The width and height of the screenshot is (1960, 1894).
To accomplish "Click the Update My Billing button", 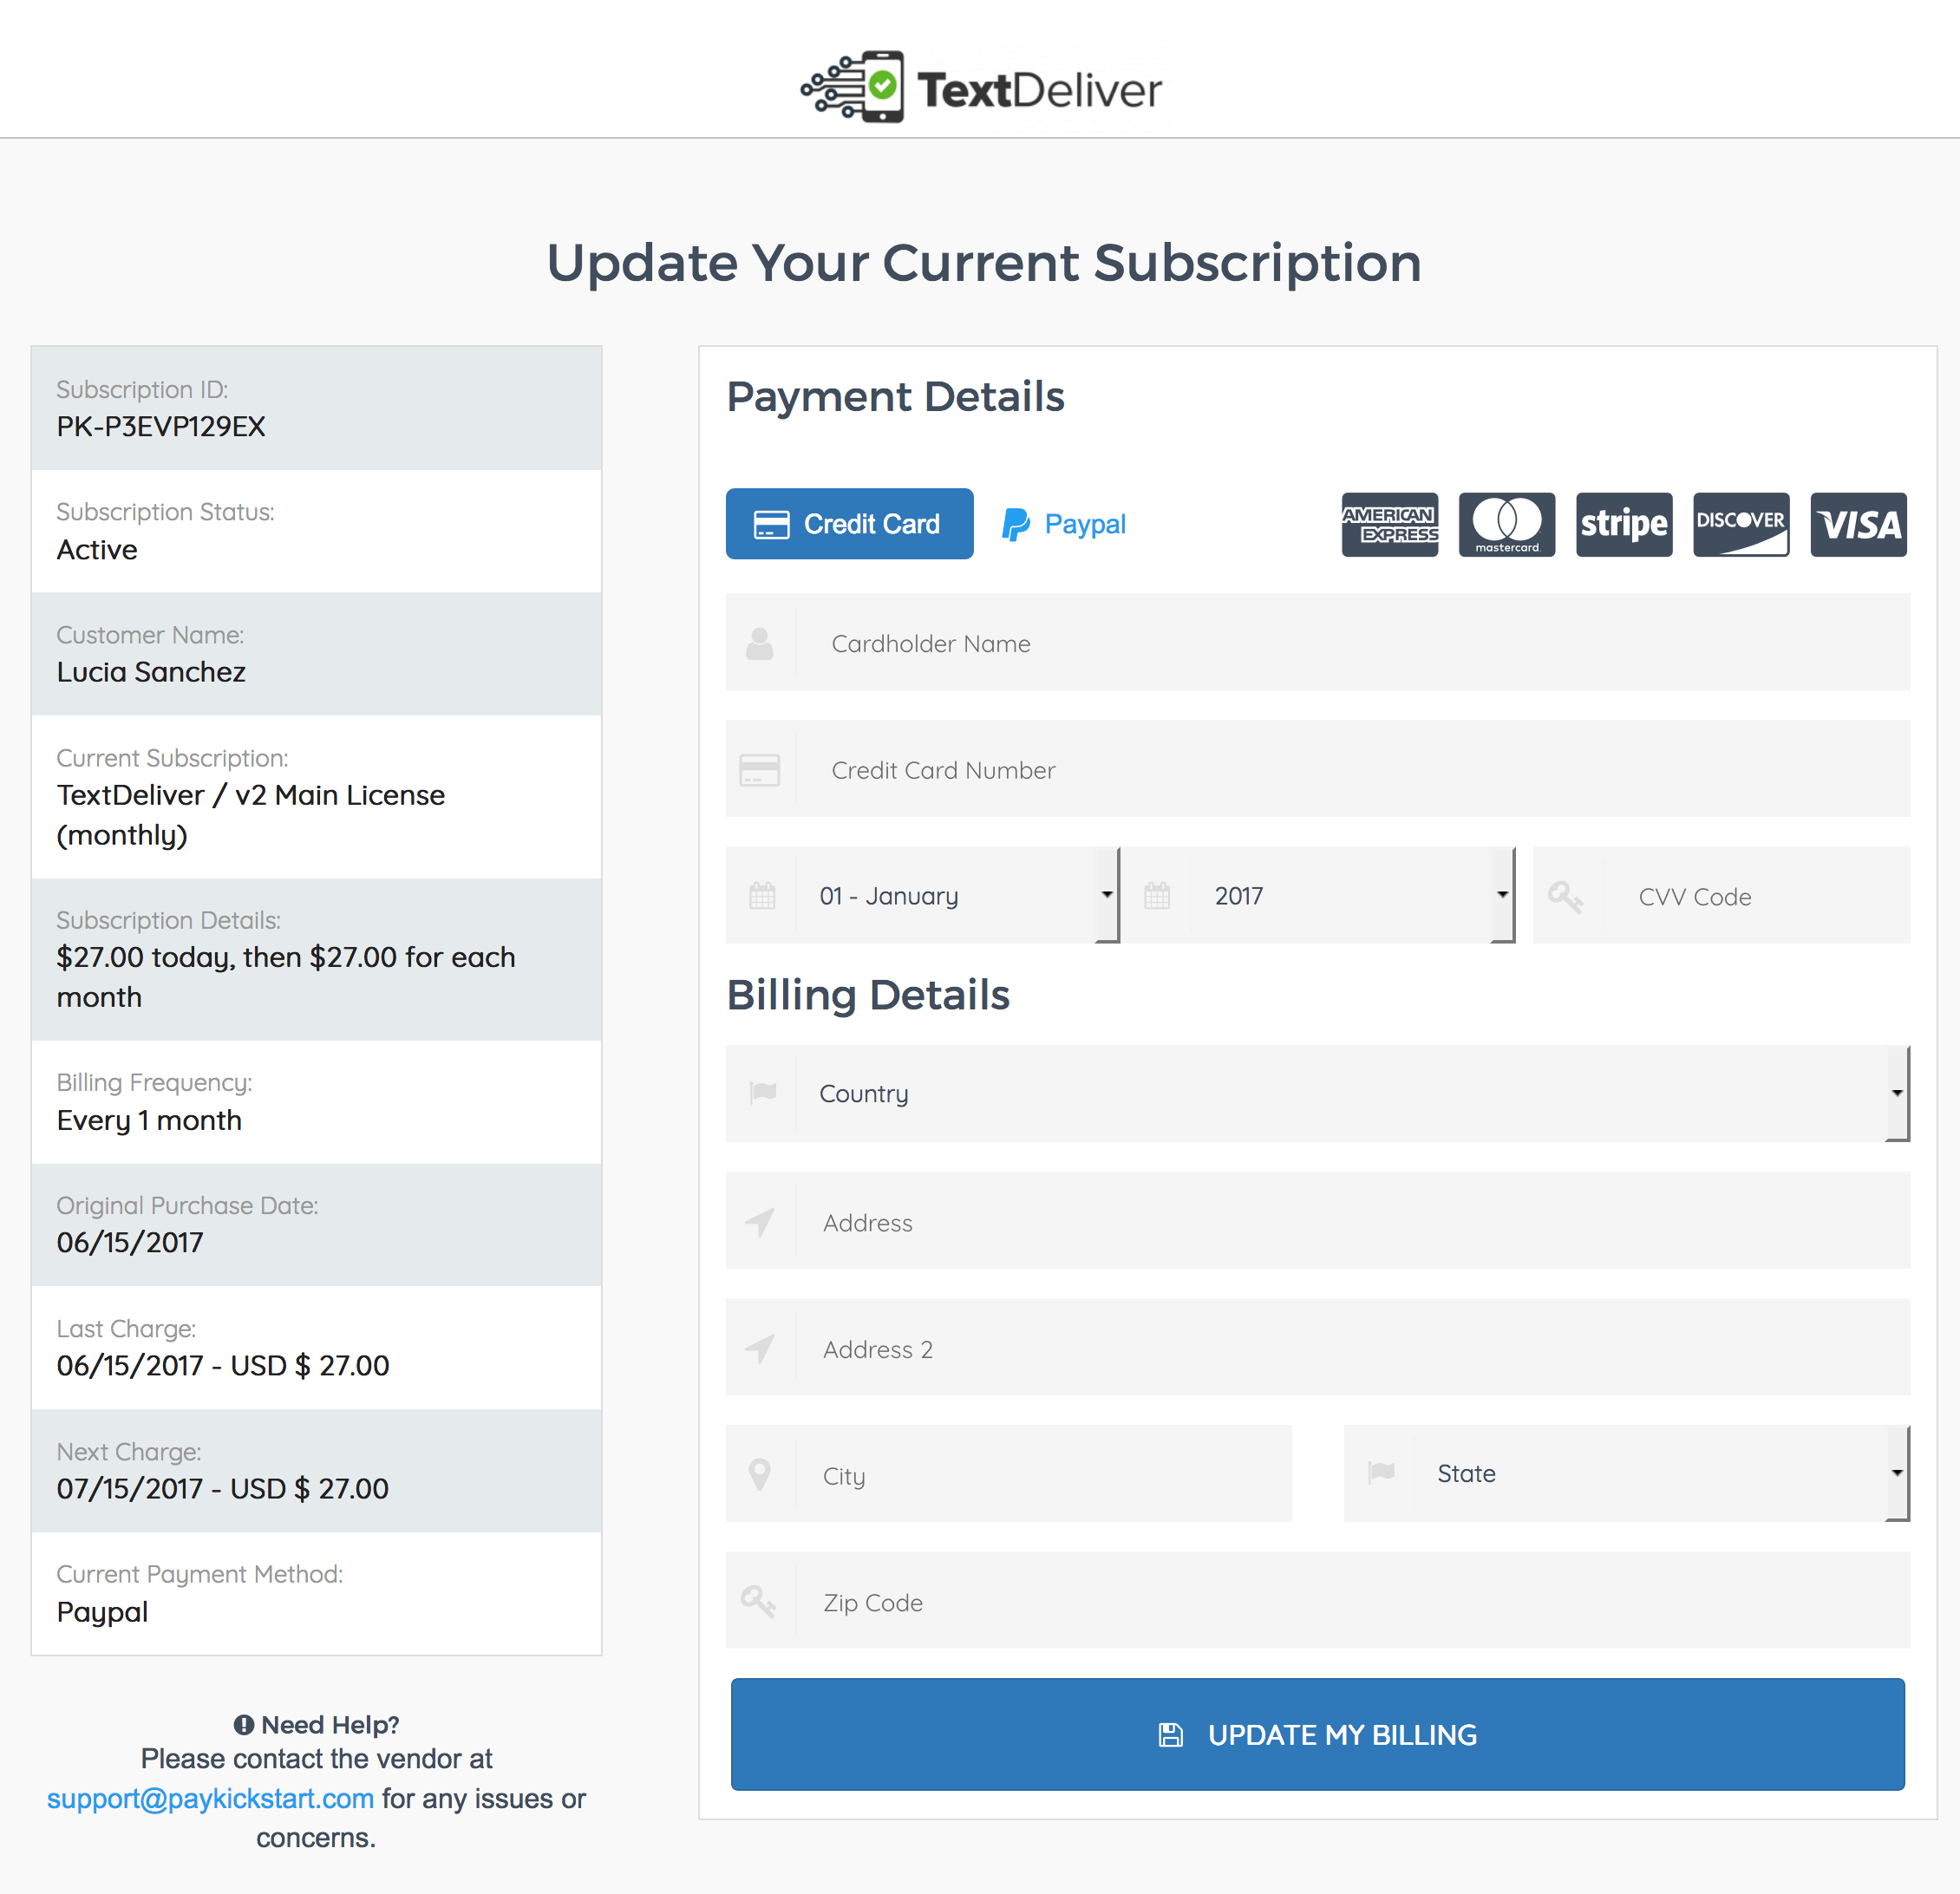I will (x=1317, y=1734).
